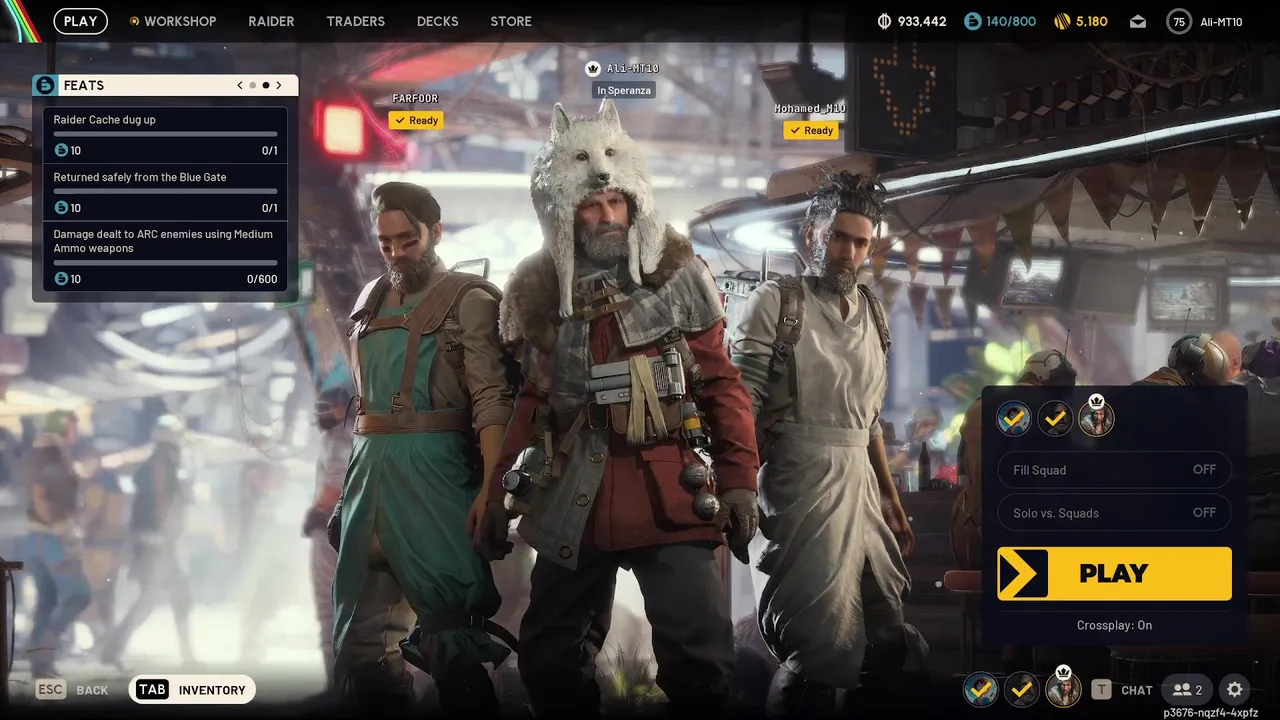Open the STORE tab
The height and width of the screenshot is (720, 1280).
coord(511,21)
